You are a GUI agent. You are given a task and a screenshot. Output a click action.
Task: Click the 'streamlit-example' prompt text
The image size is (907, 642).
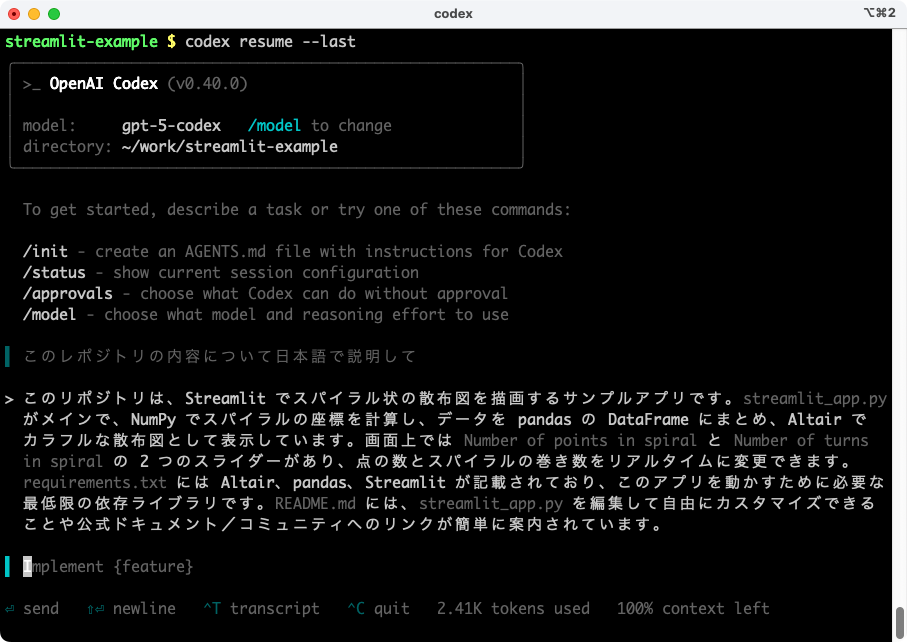point(82,42)
